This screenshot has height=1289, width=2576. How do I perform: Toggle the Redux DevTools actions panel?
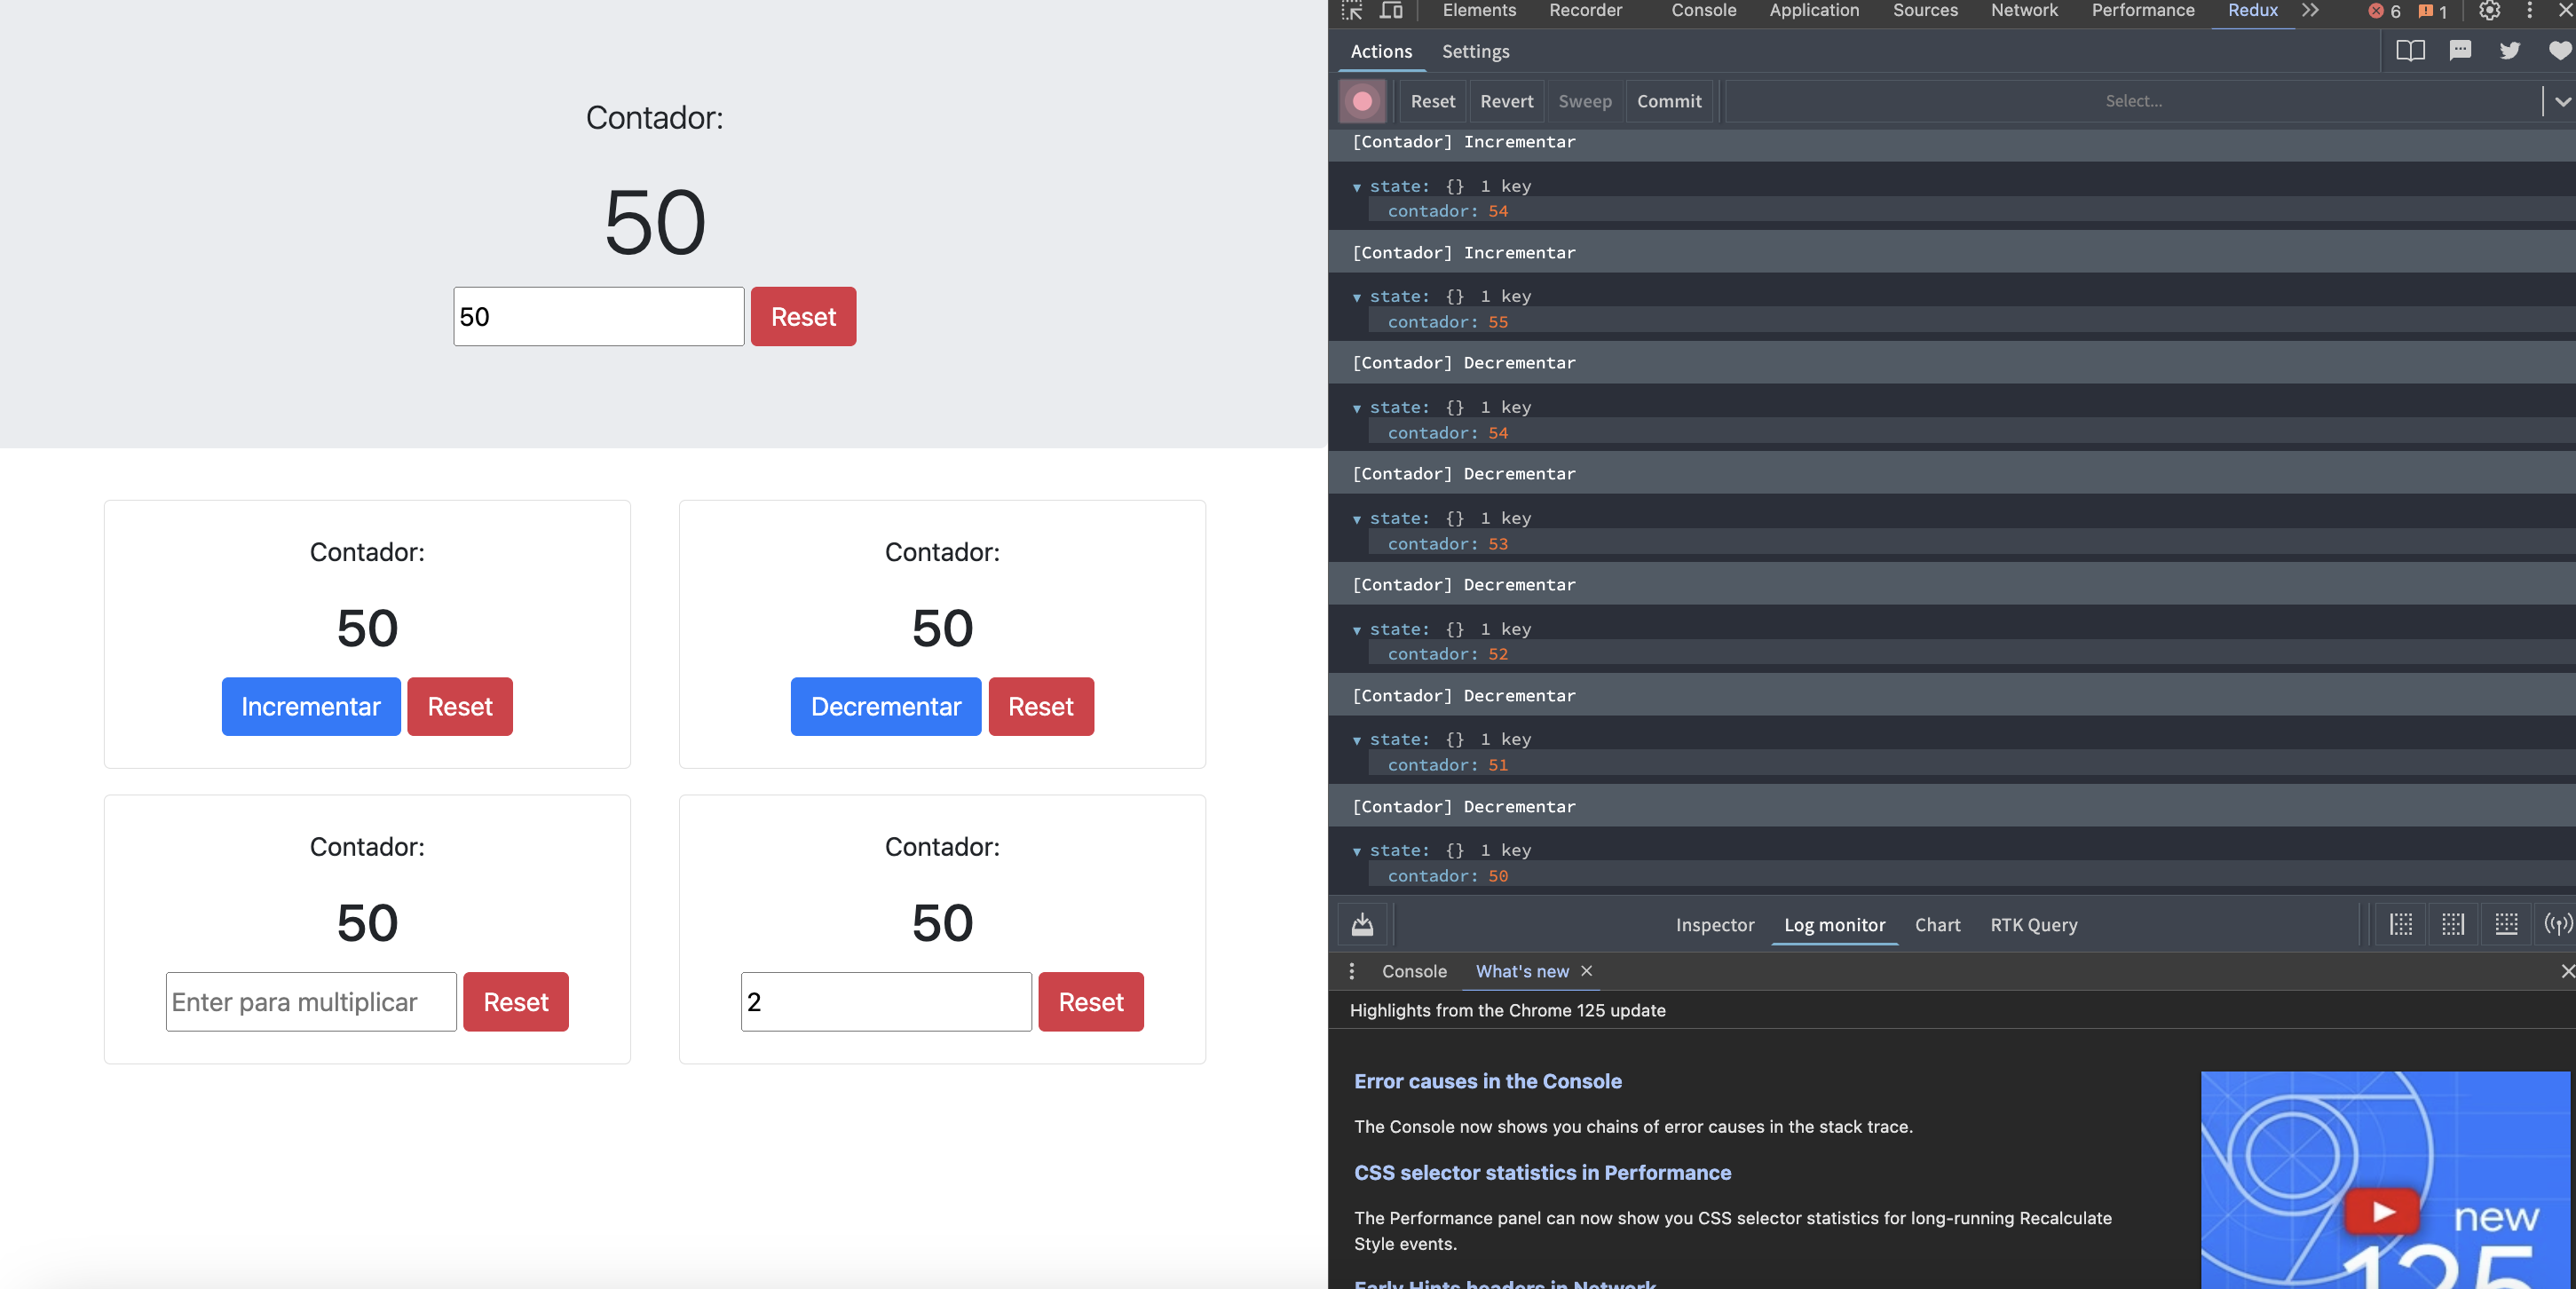1379,51
